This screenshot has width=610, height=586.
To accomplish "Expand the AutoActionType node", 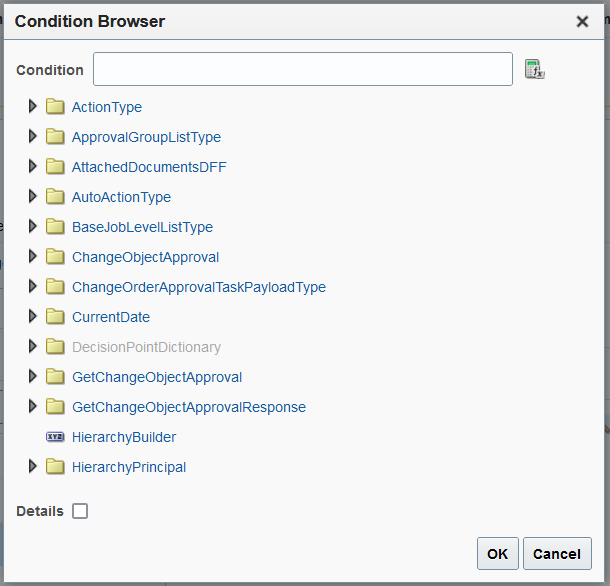I will coord(33,196).
